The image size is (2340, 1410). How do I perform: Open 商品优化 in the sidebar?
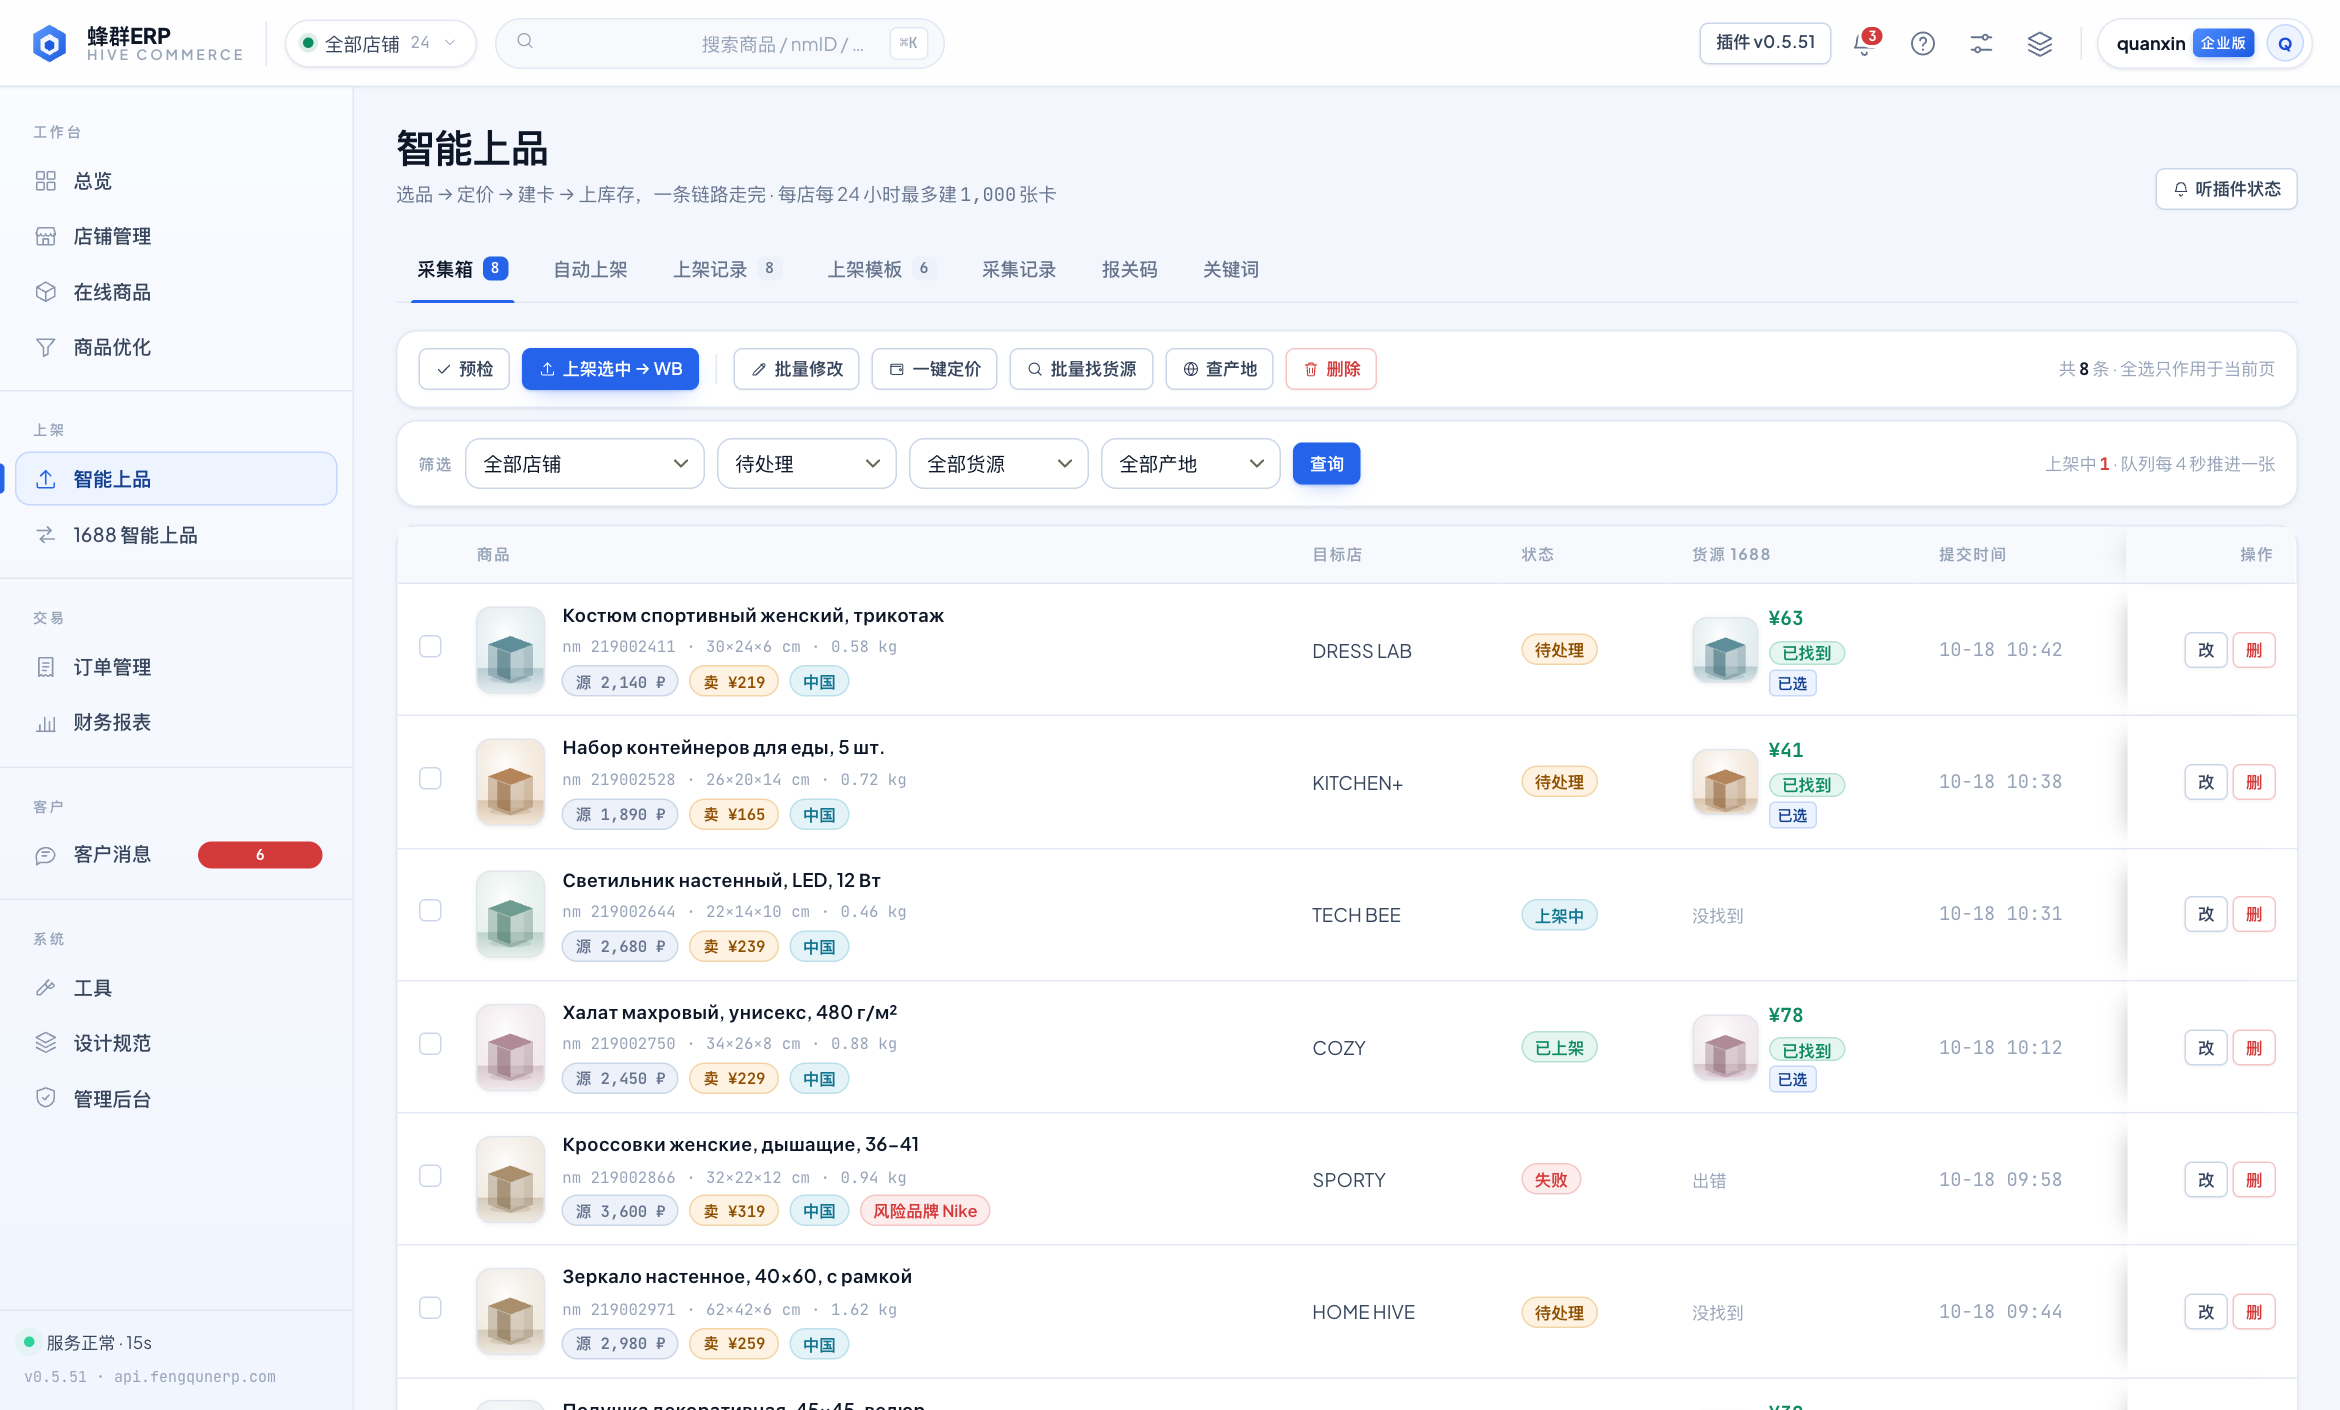[x=176, y=347]
